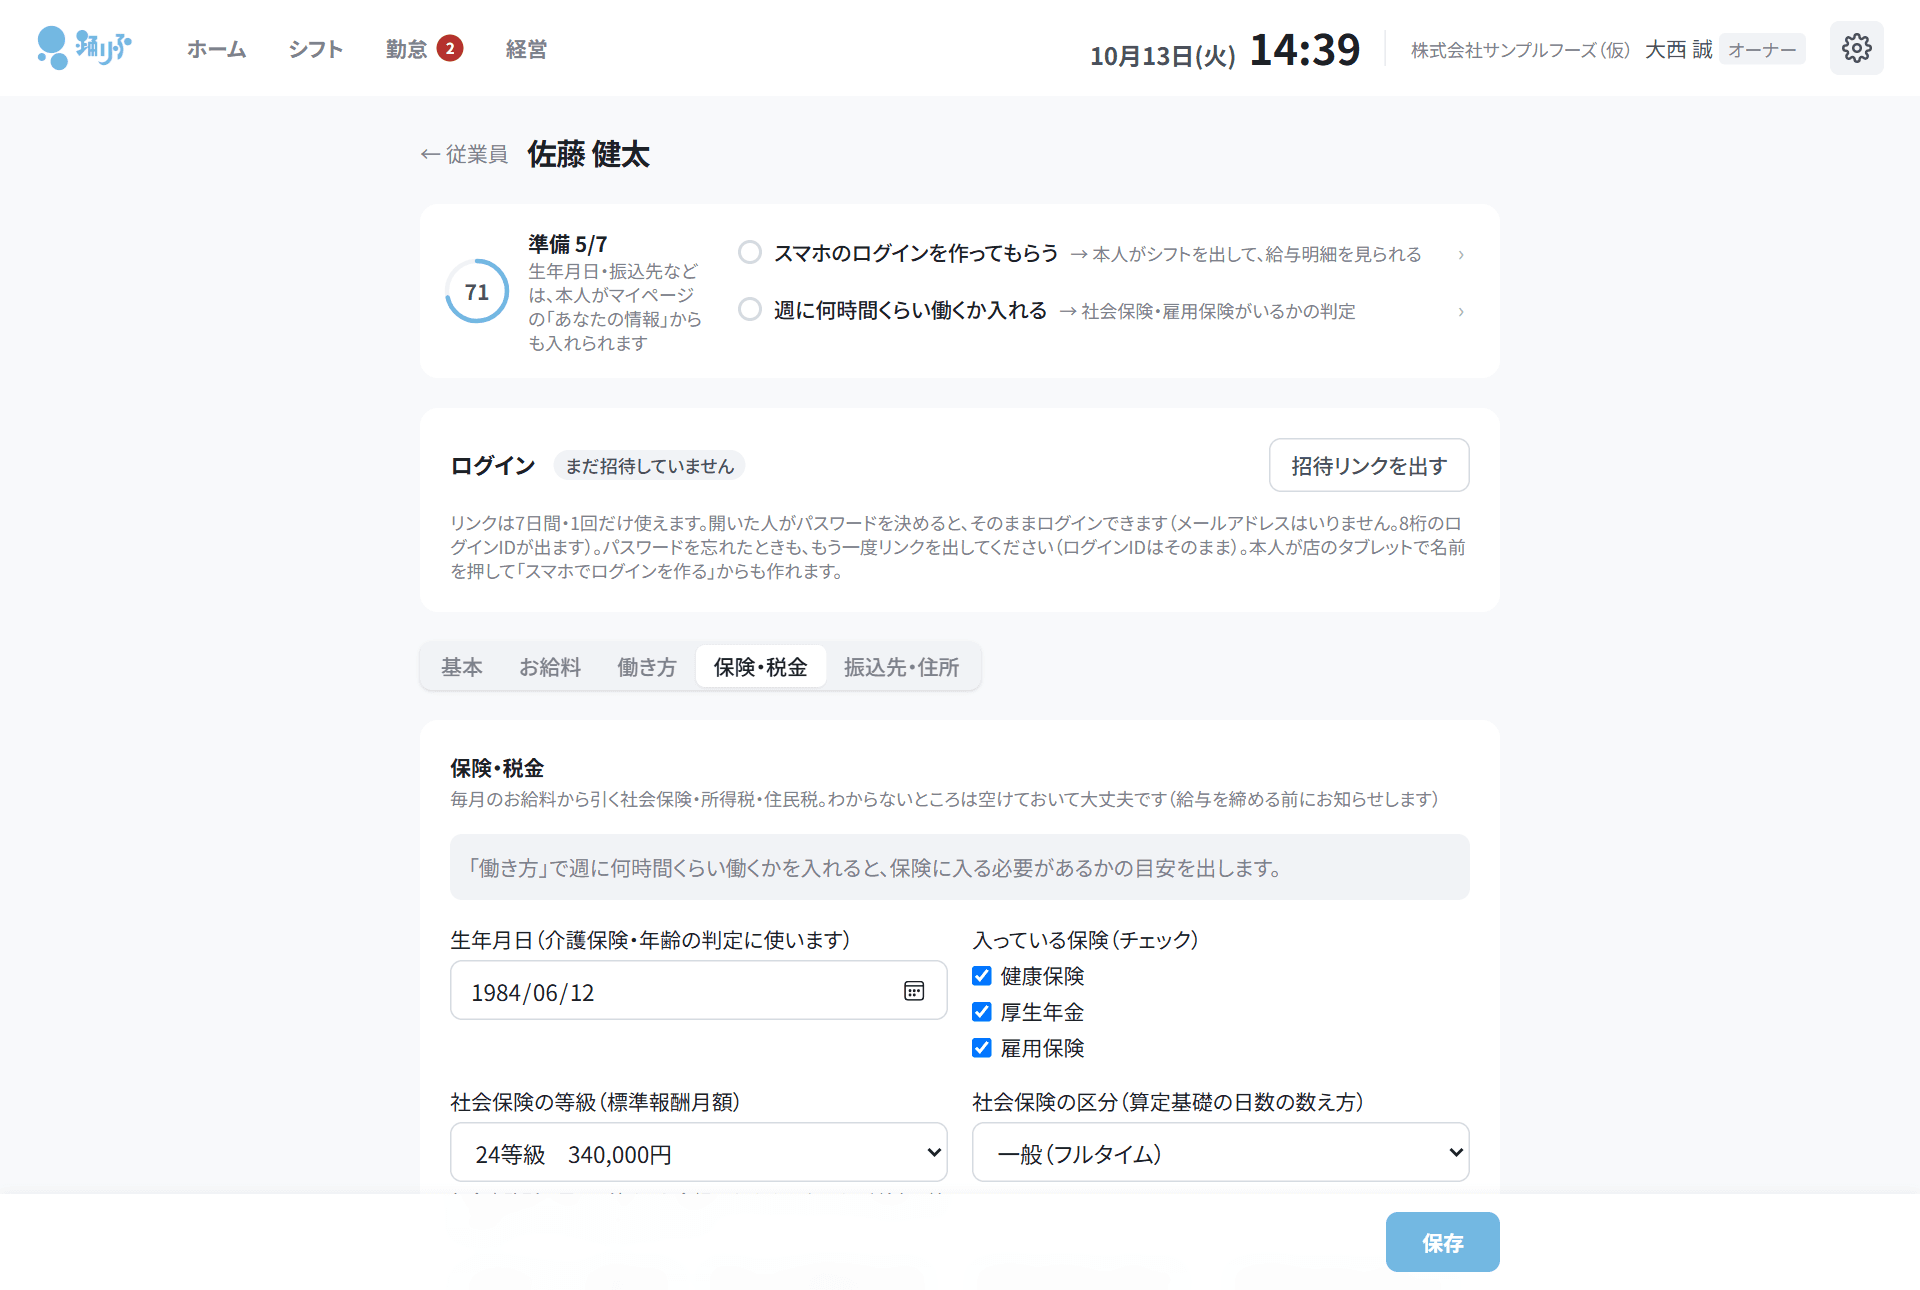The height and width of the screenshot is (1290, 1920).
Task: Open the シフト menu item
Action: point(316,49)
